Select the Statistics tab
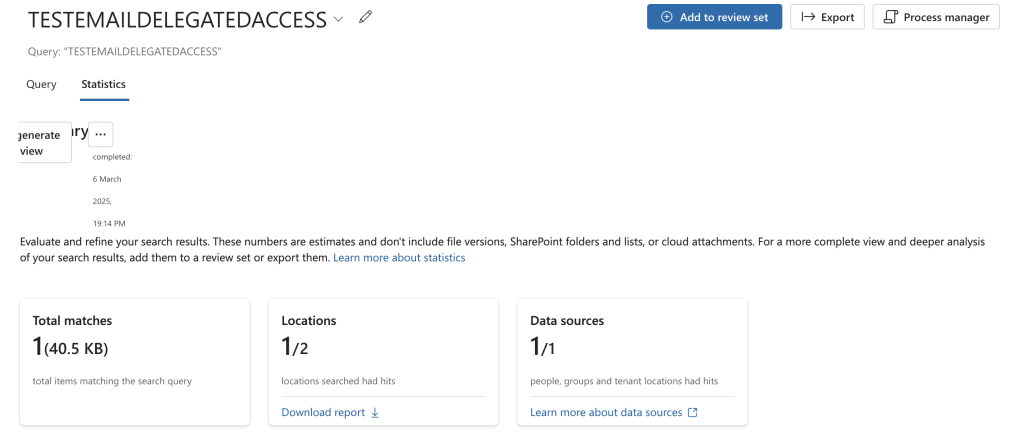This screenshot has height=432, width=1023. (x=103, y=85)
